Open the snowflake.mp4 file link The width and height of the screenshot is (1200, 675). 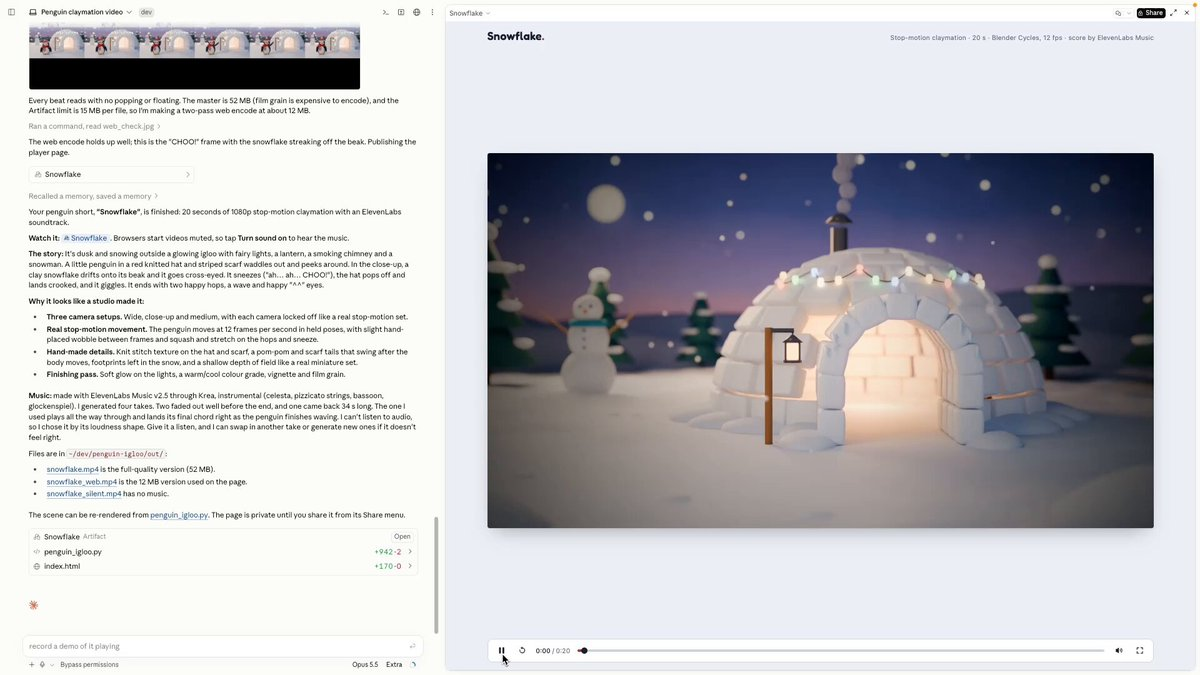[x=72, y=469]
